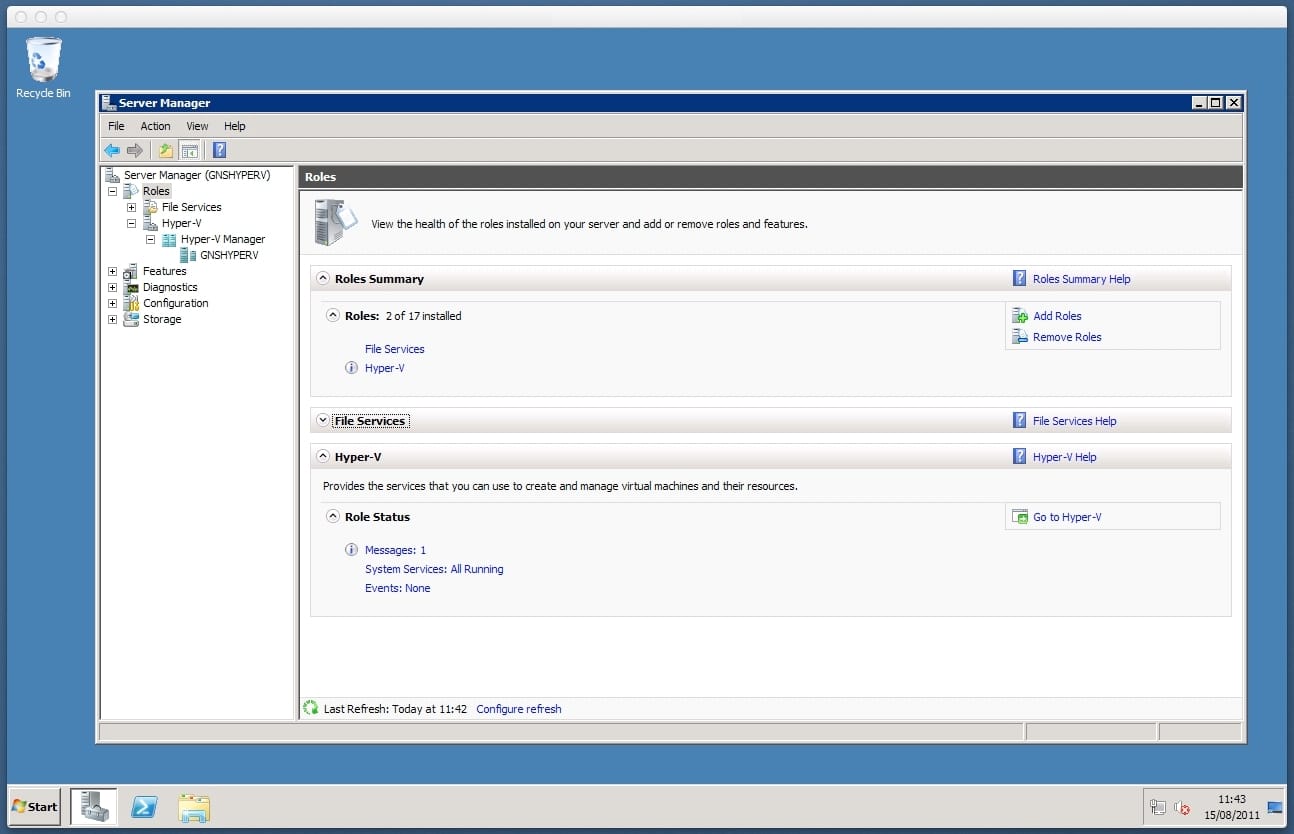Click the Storage node icon in tree

click(131, 319)
